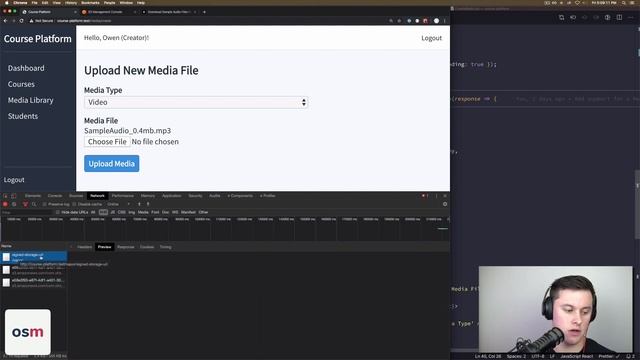
Task: Open Media Library in the sidebar
Action: tap(31, 100)
